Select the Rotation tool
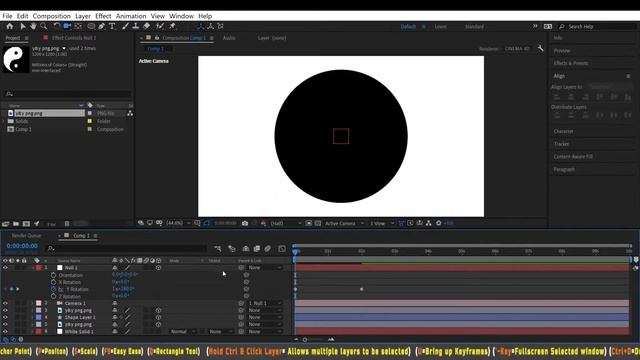640x360 pixels. pos(57,26)
